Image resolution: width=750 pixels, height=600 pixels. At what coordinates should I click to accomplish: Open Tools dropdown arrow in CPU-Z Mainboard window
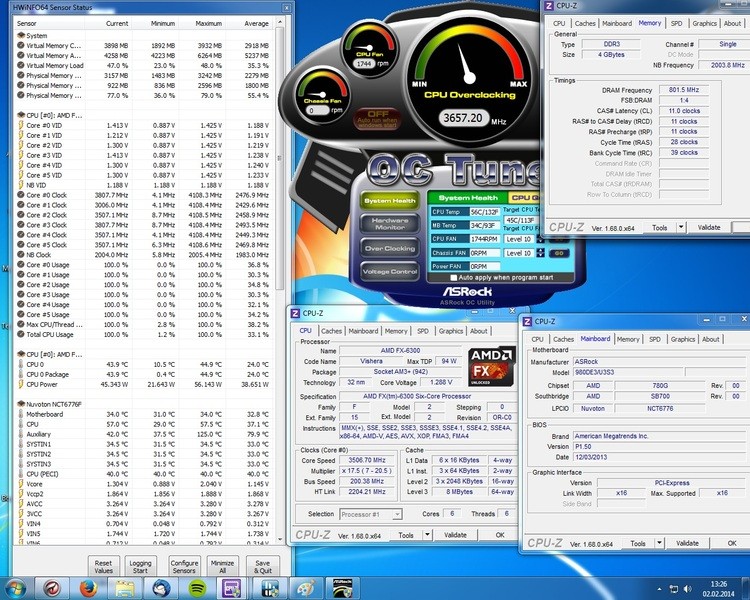click(x=659, y=544)
